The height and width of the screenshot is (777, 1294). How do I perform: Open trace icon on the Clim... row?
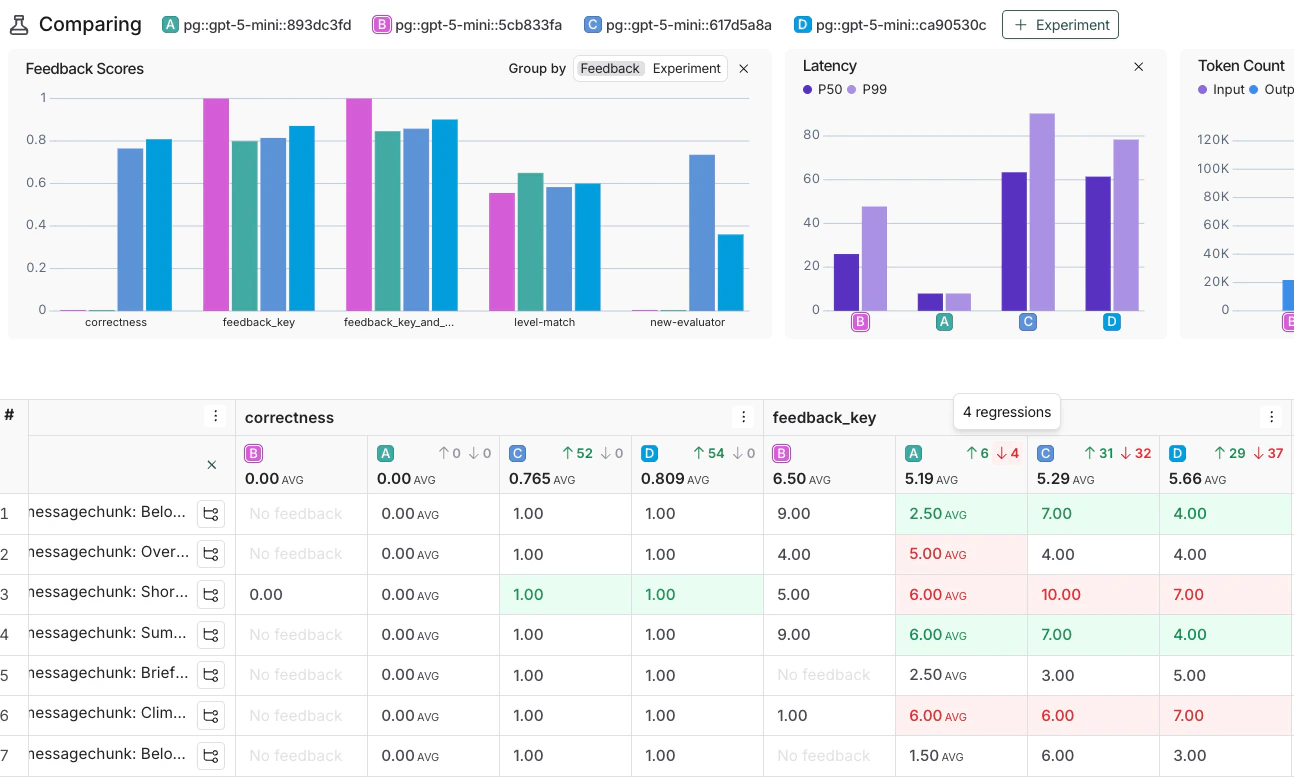211,715
